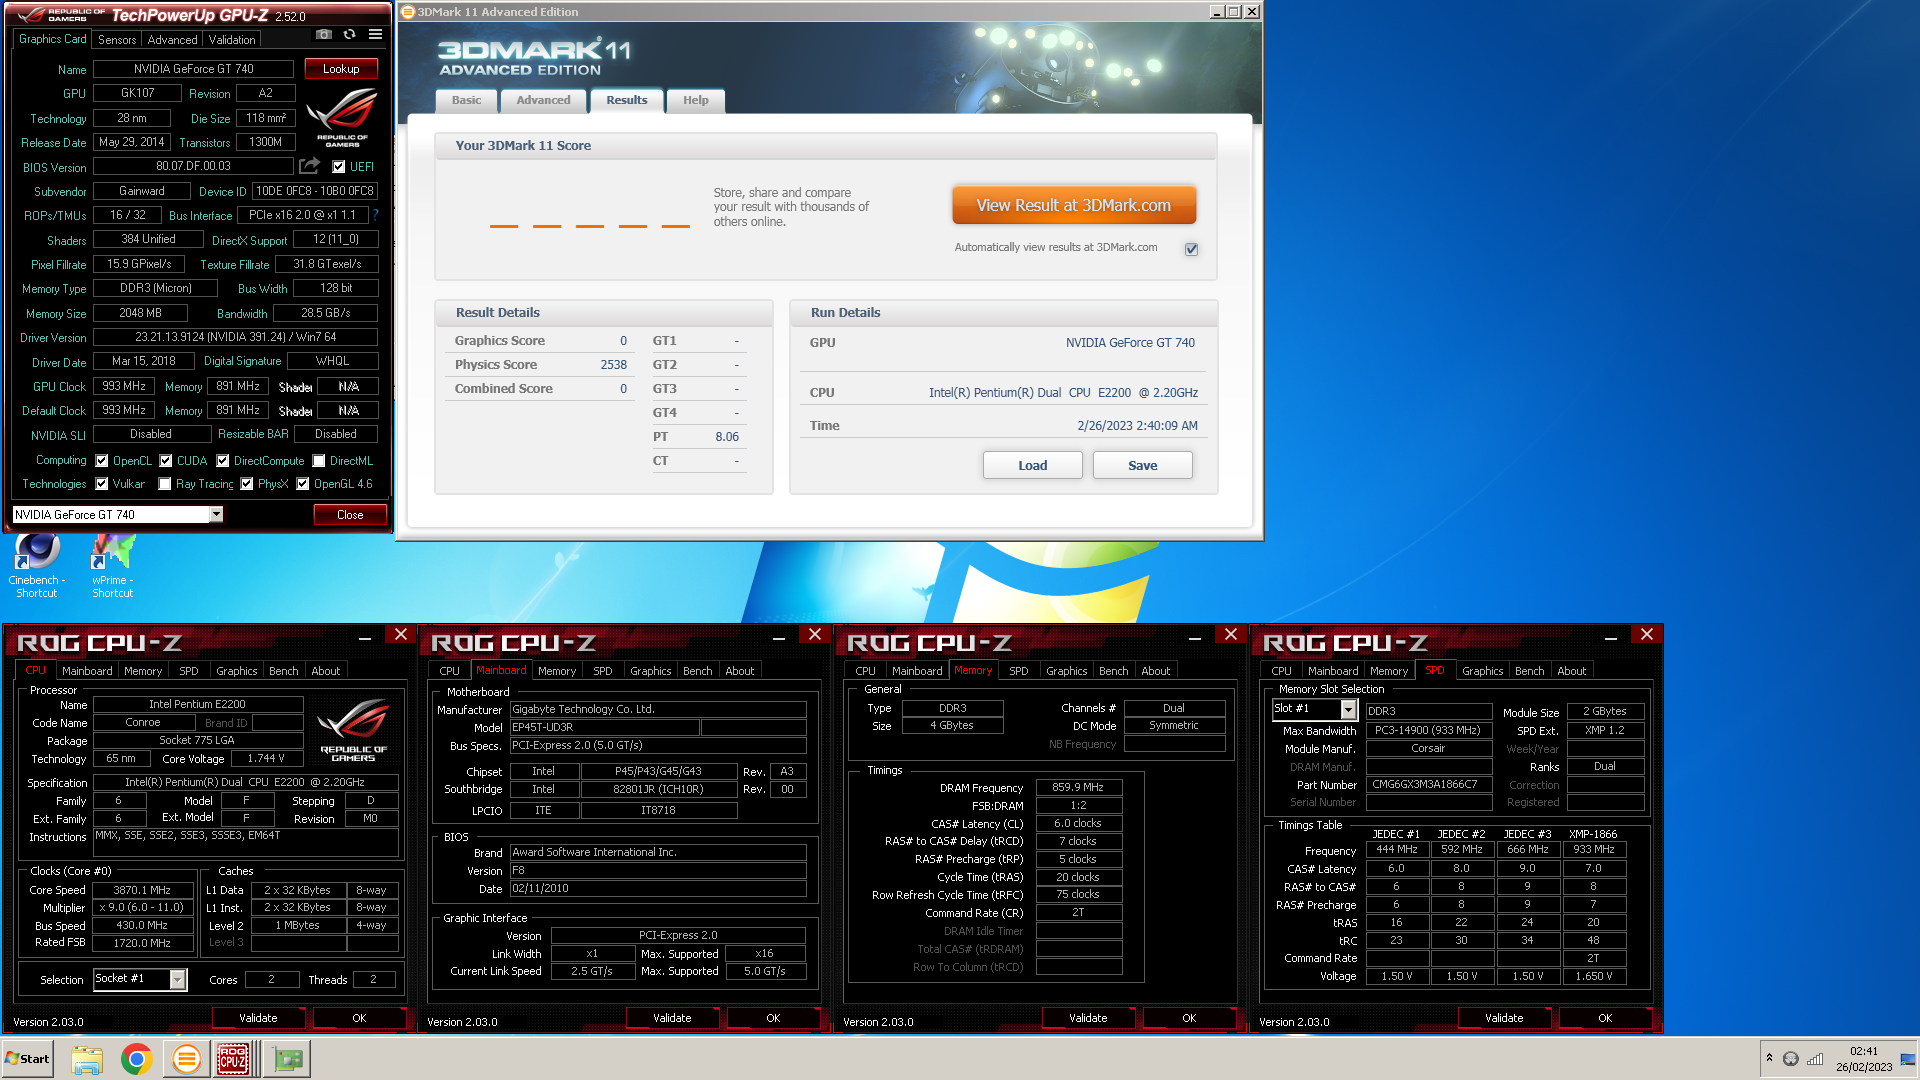This screenshot has width=1920, height=1080.
Task: Click the show desktop tray icon
Action: pyautogui.click(x=1908, y=1058)
